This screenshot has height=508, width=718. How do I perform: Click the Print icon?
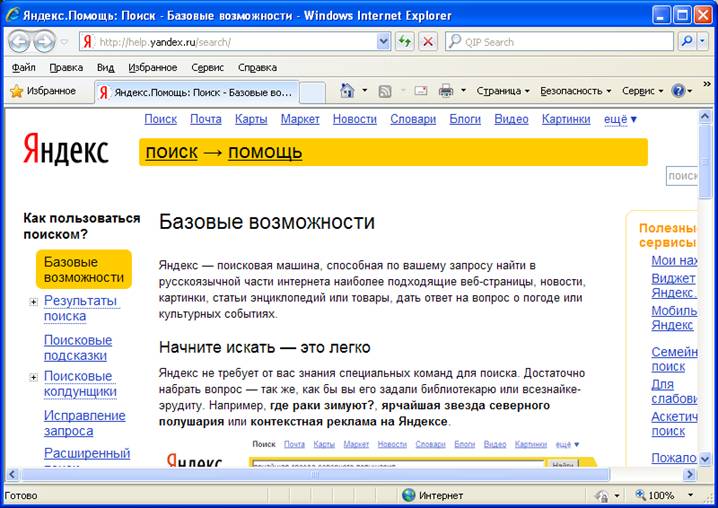(446, 91)
